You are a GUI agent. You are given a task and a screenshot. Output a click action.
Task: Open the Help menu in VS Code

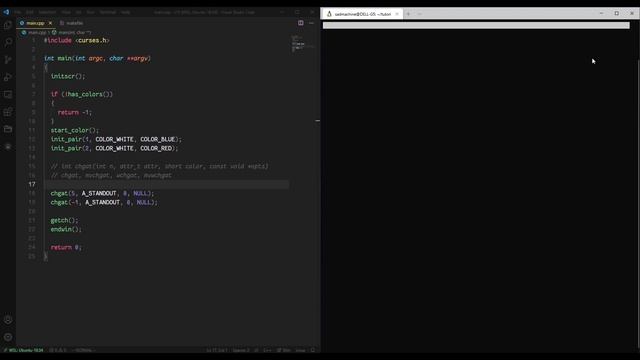click(x=126, y=12)
